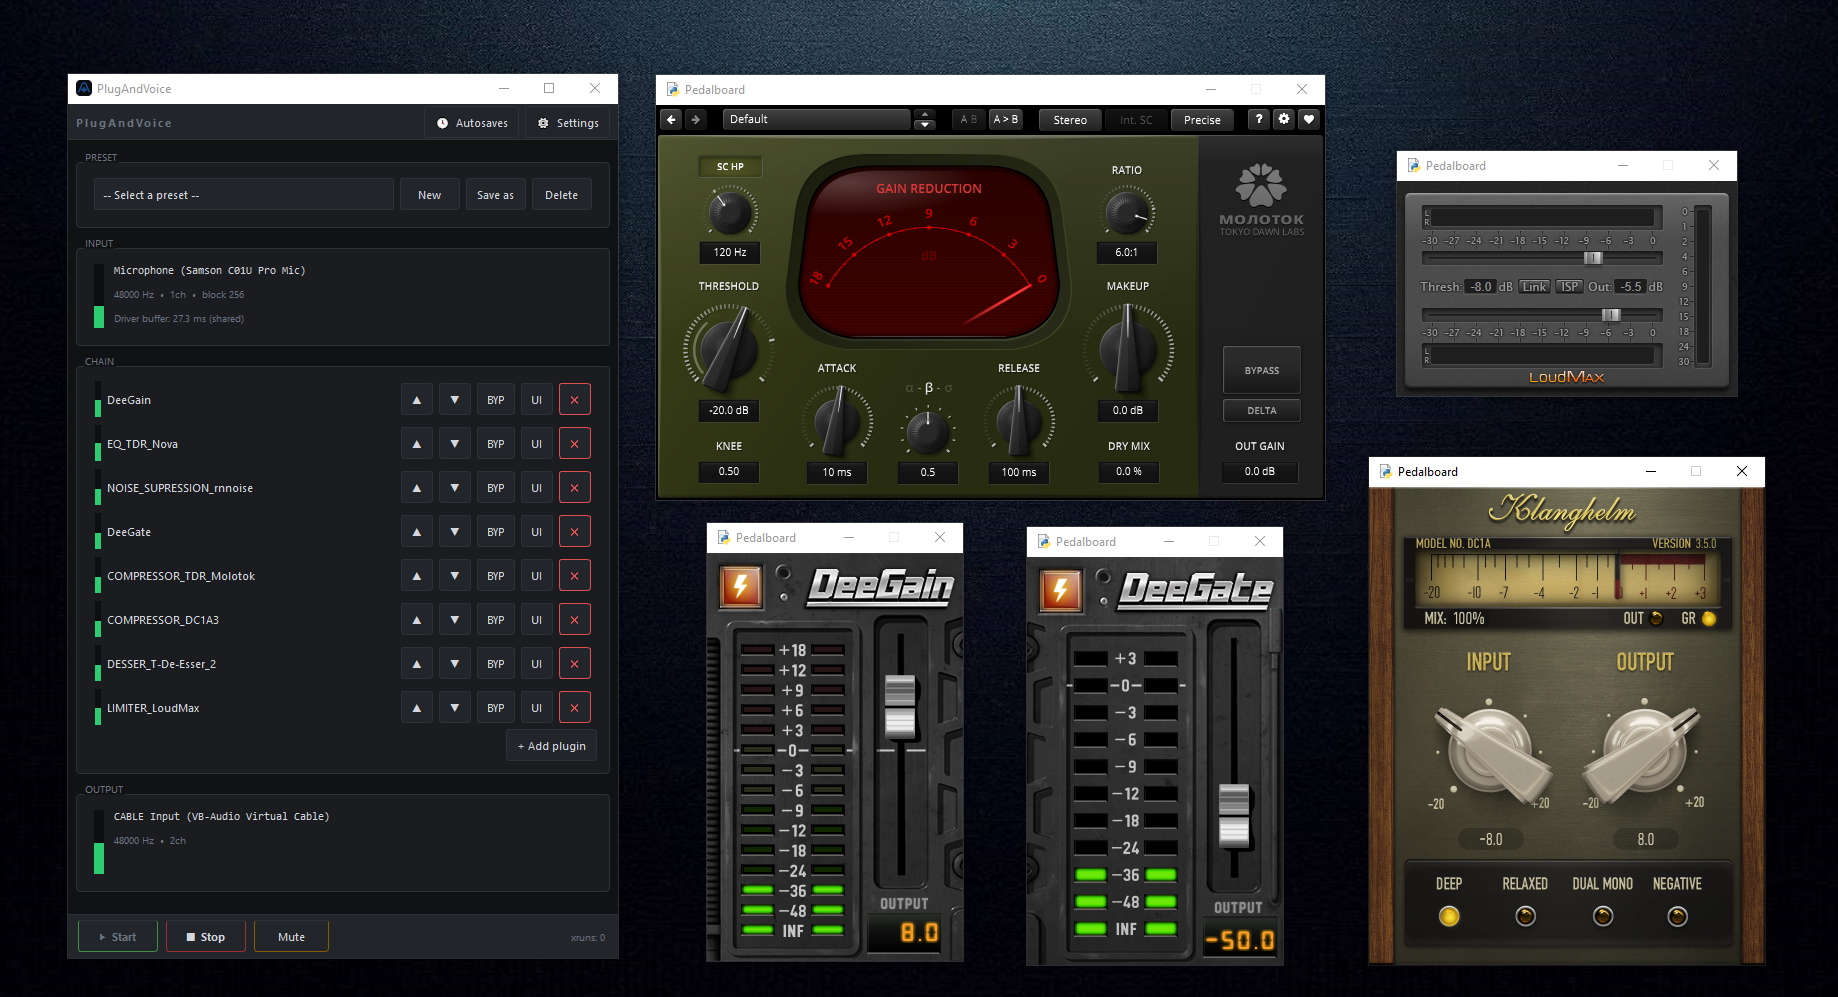Move DESSER_T-De-Esser_2 down in the chain

pos(455,664)
